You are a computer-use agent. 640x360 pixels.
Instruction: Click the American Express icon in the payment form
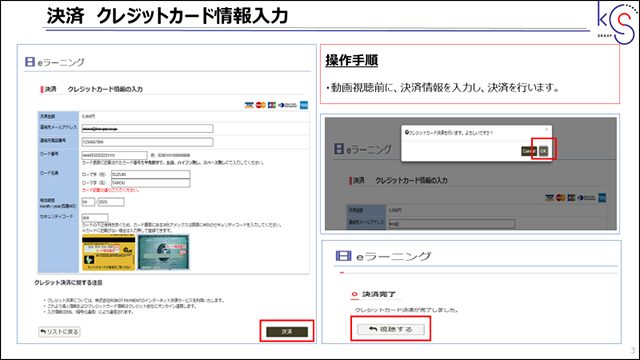click(304, 105)
